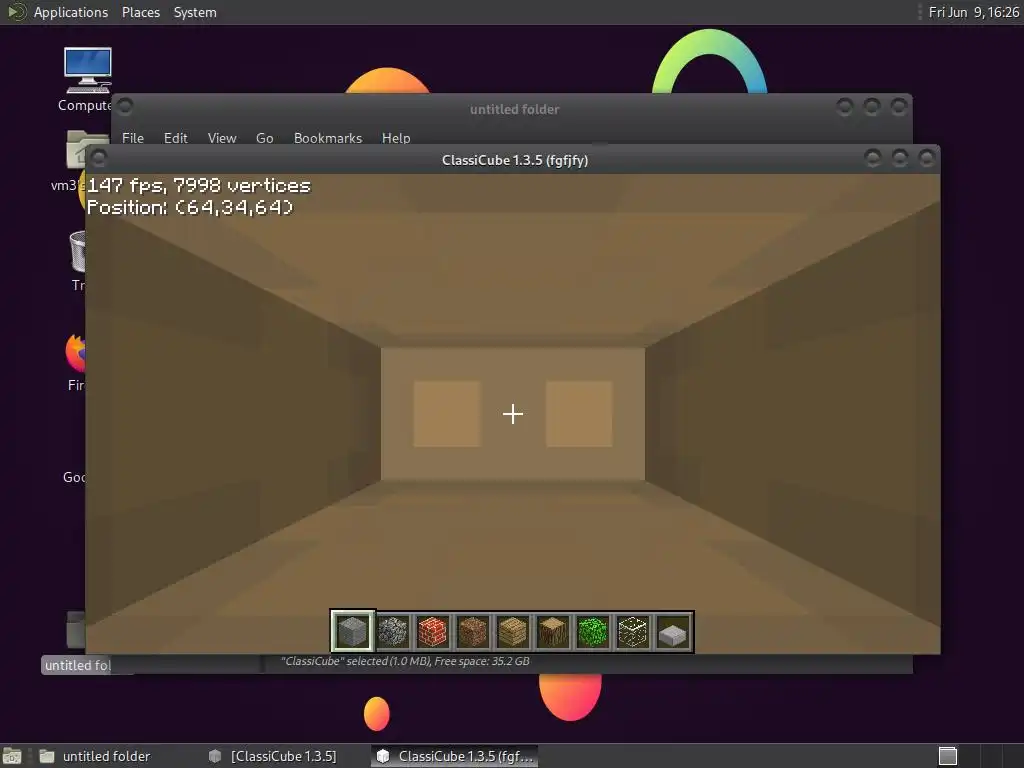Open the Applications menu in top panel
The image size is (1024, 768).
click(x=71, y=12)
